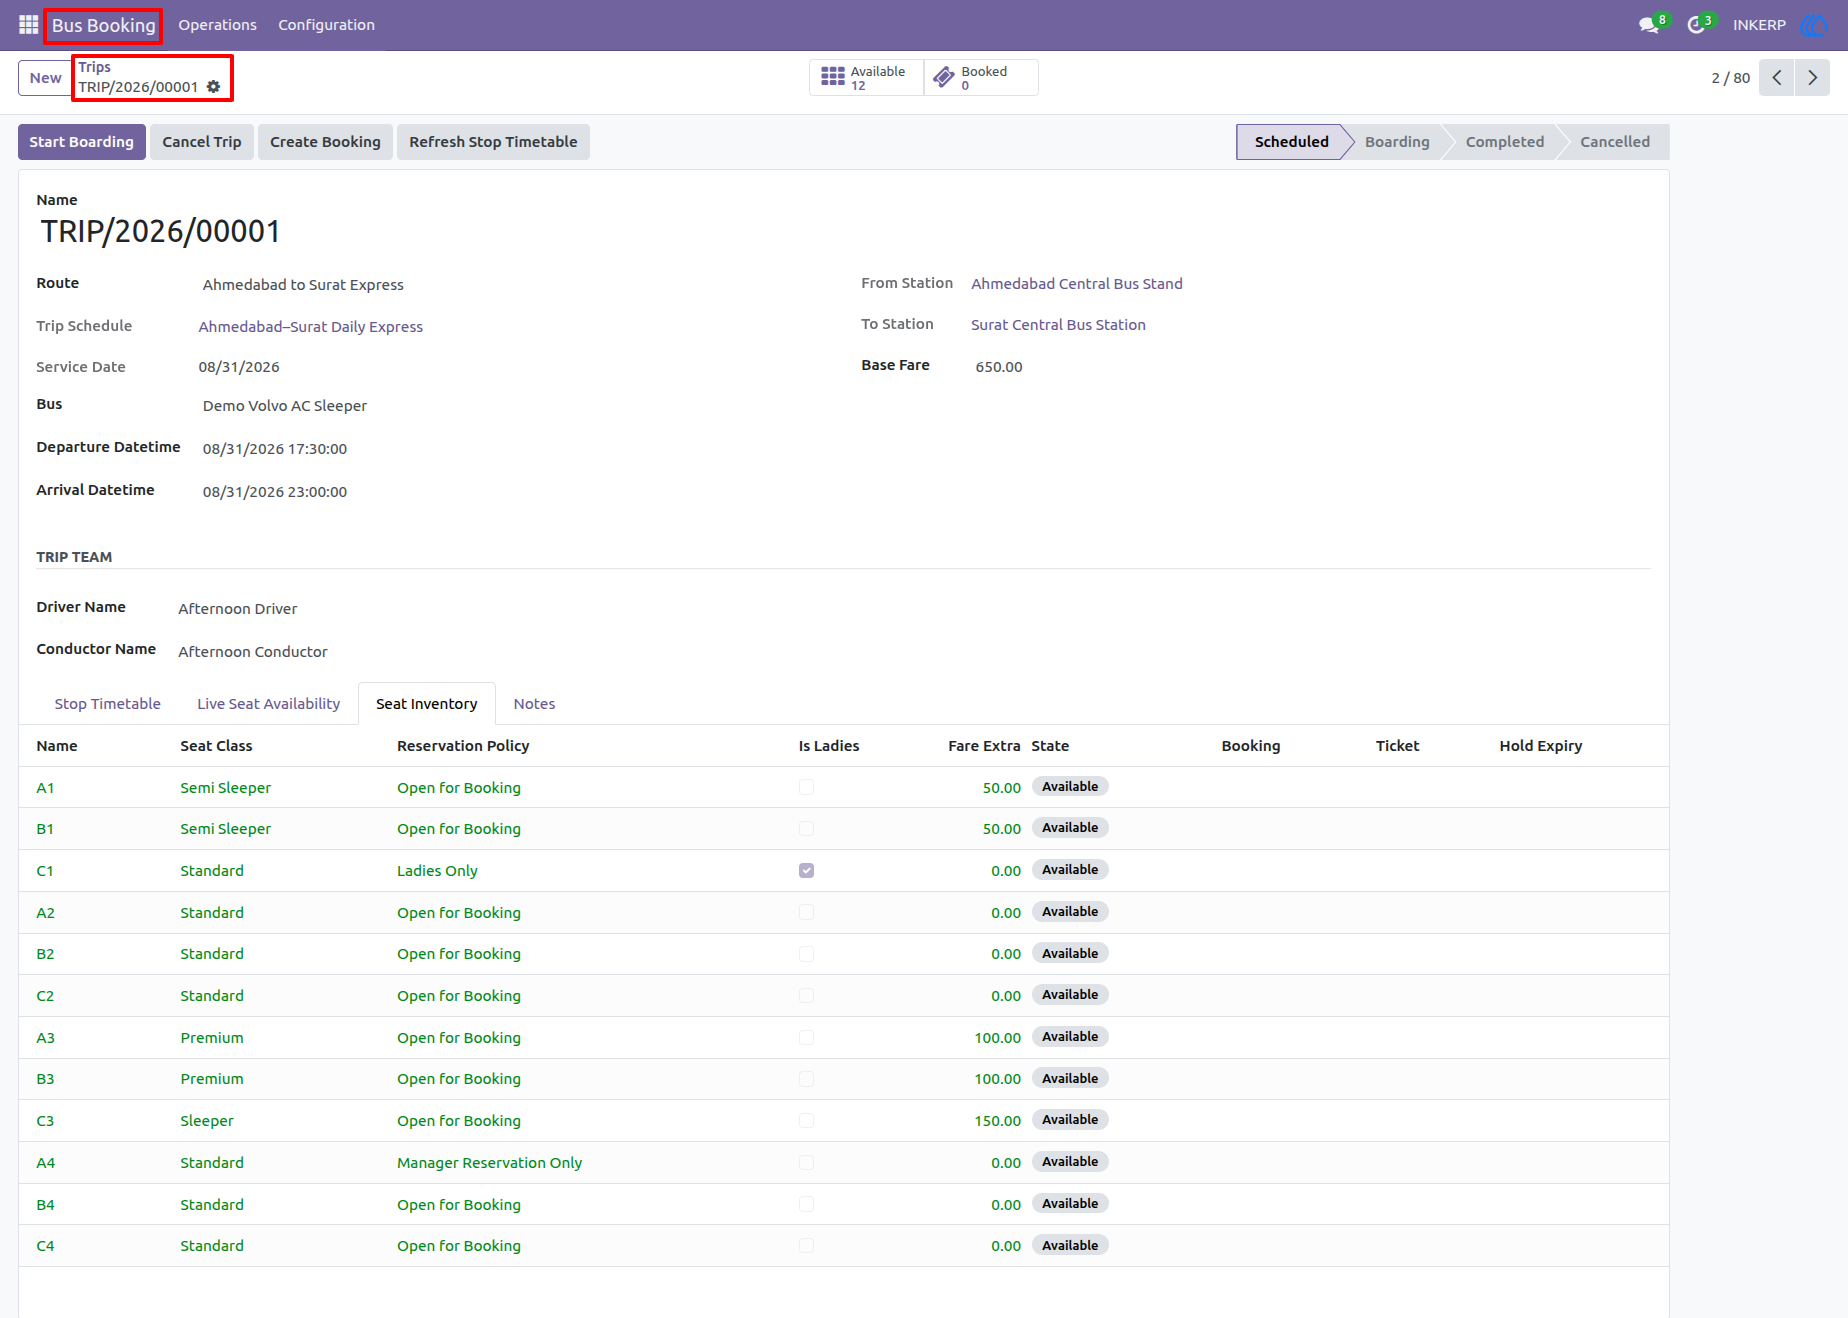Open Surat Central Bus Station link
The image size is (1848, 1318).
(1058, 325)
